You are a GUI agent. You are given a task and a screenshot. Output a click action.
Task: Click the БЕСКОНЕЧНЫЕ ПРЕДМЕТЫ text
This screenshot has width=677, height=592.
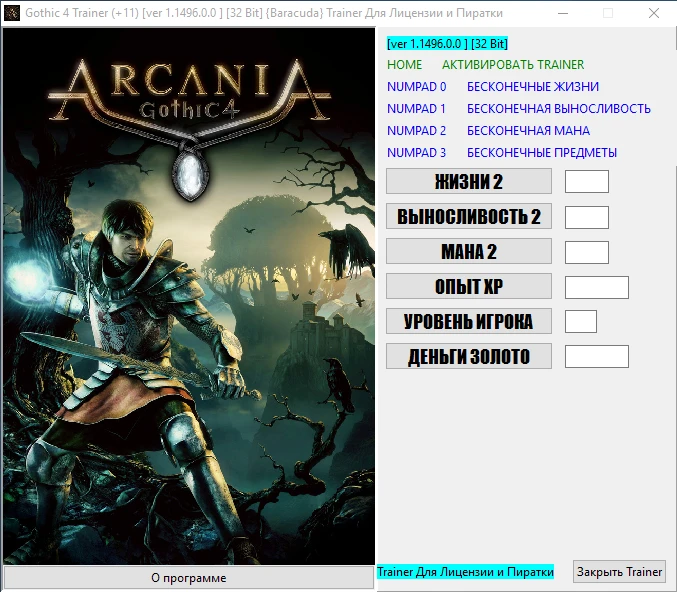[542, 153]
